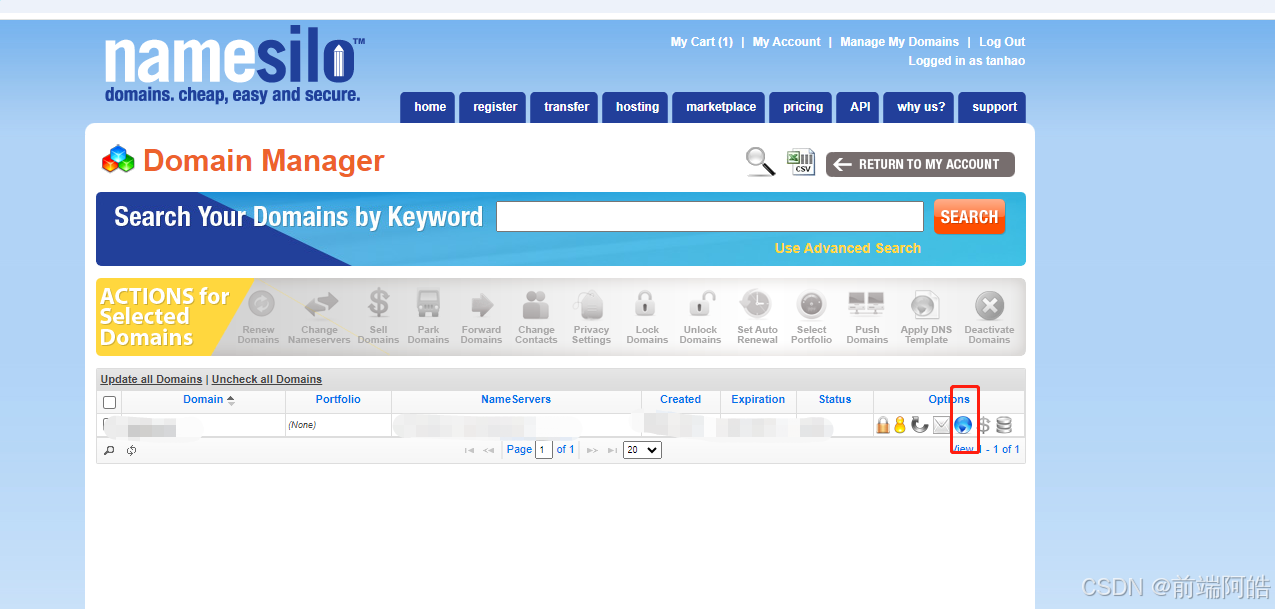Open the rows-per-page dropdown showing 20
Image resolution: width=1275 pixels, height=609 pixels.
click(642, 450)
